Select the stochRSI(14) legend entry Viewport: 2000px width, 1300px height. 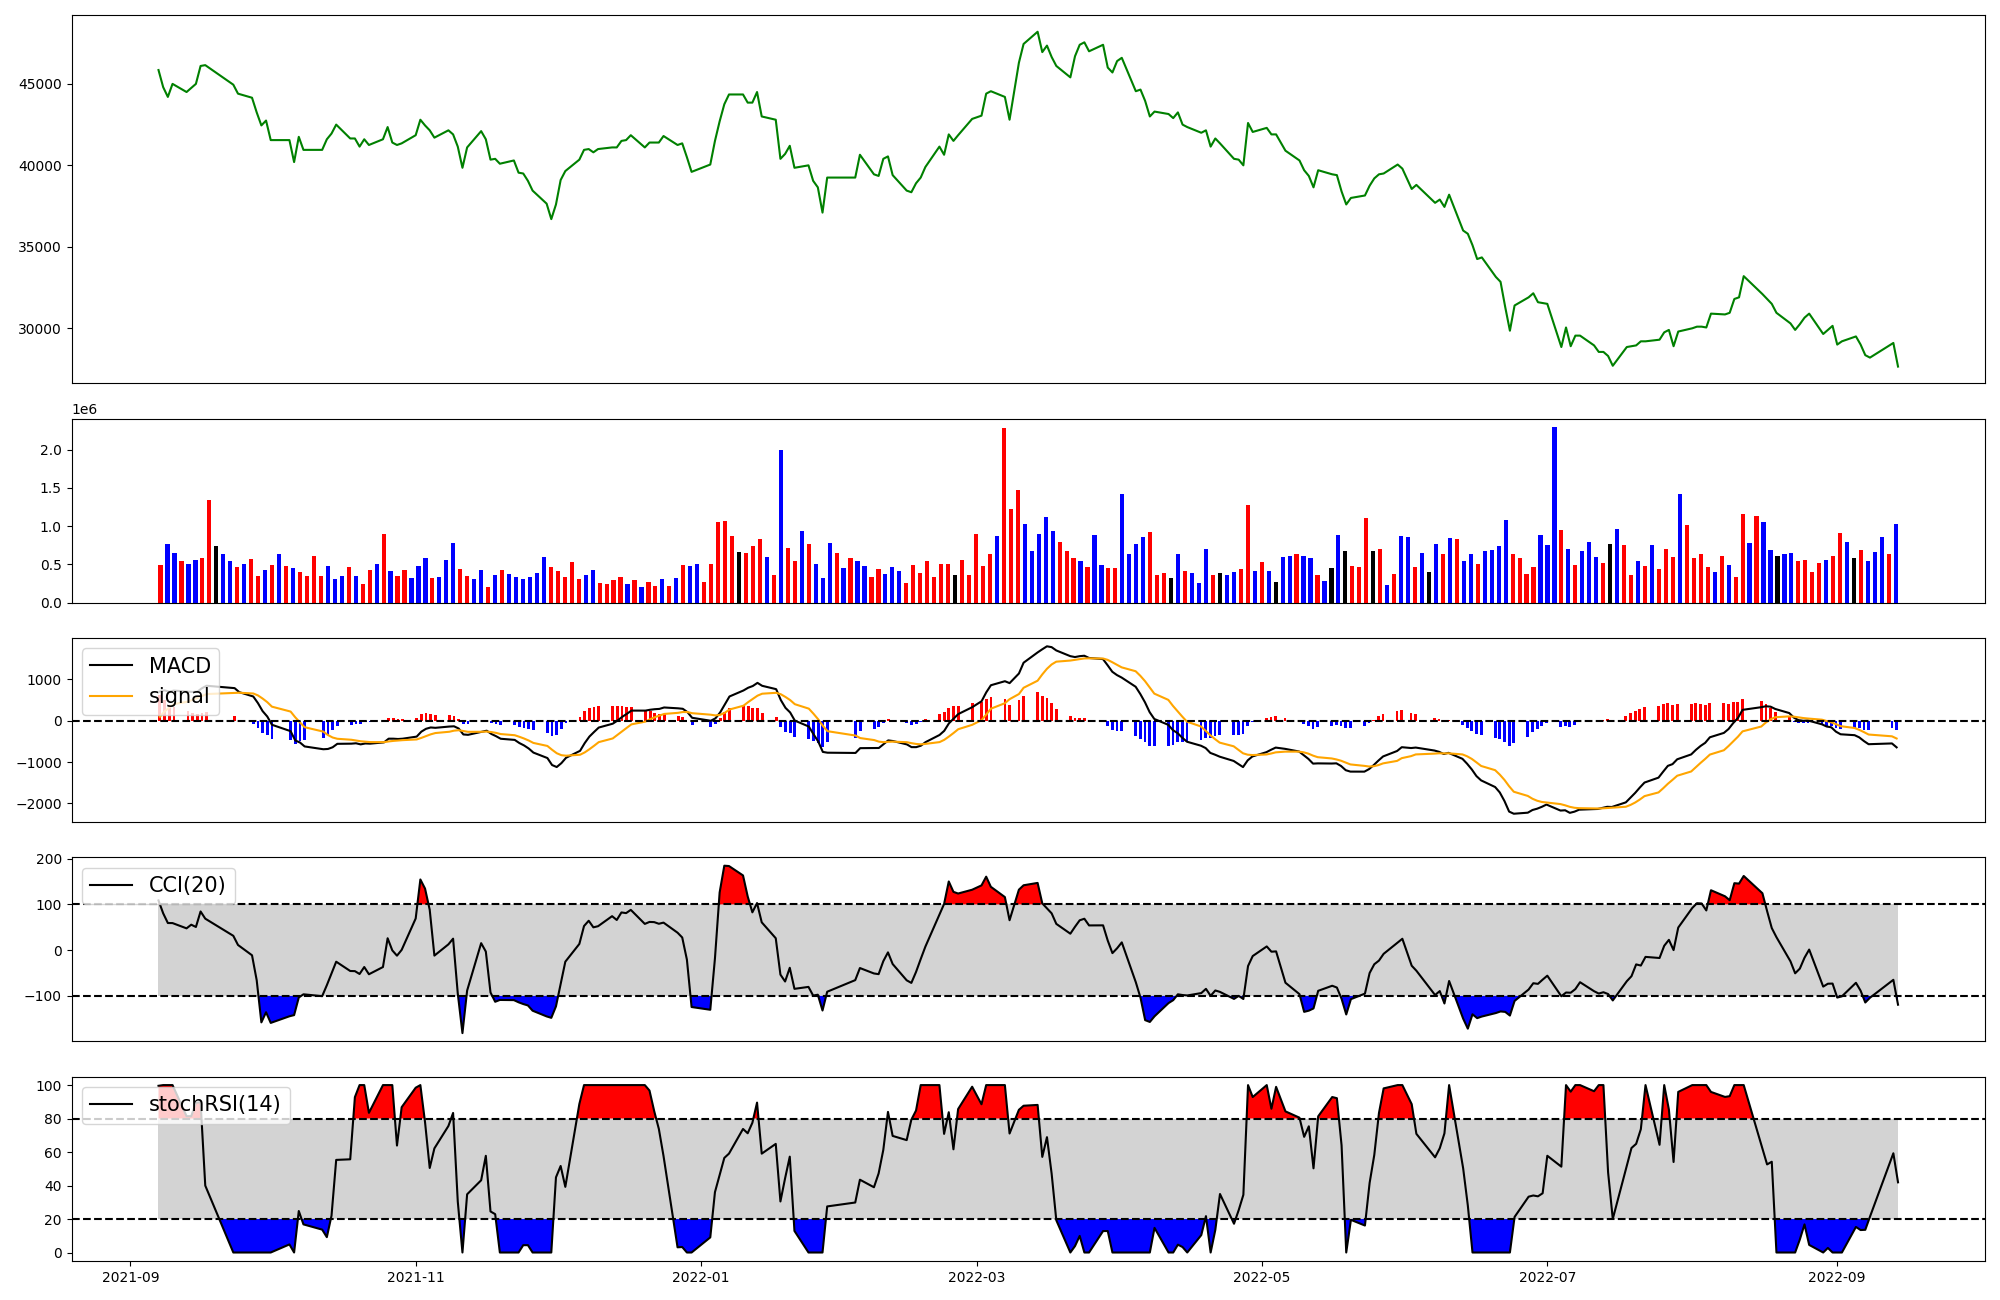point(214,1104)
